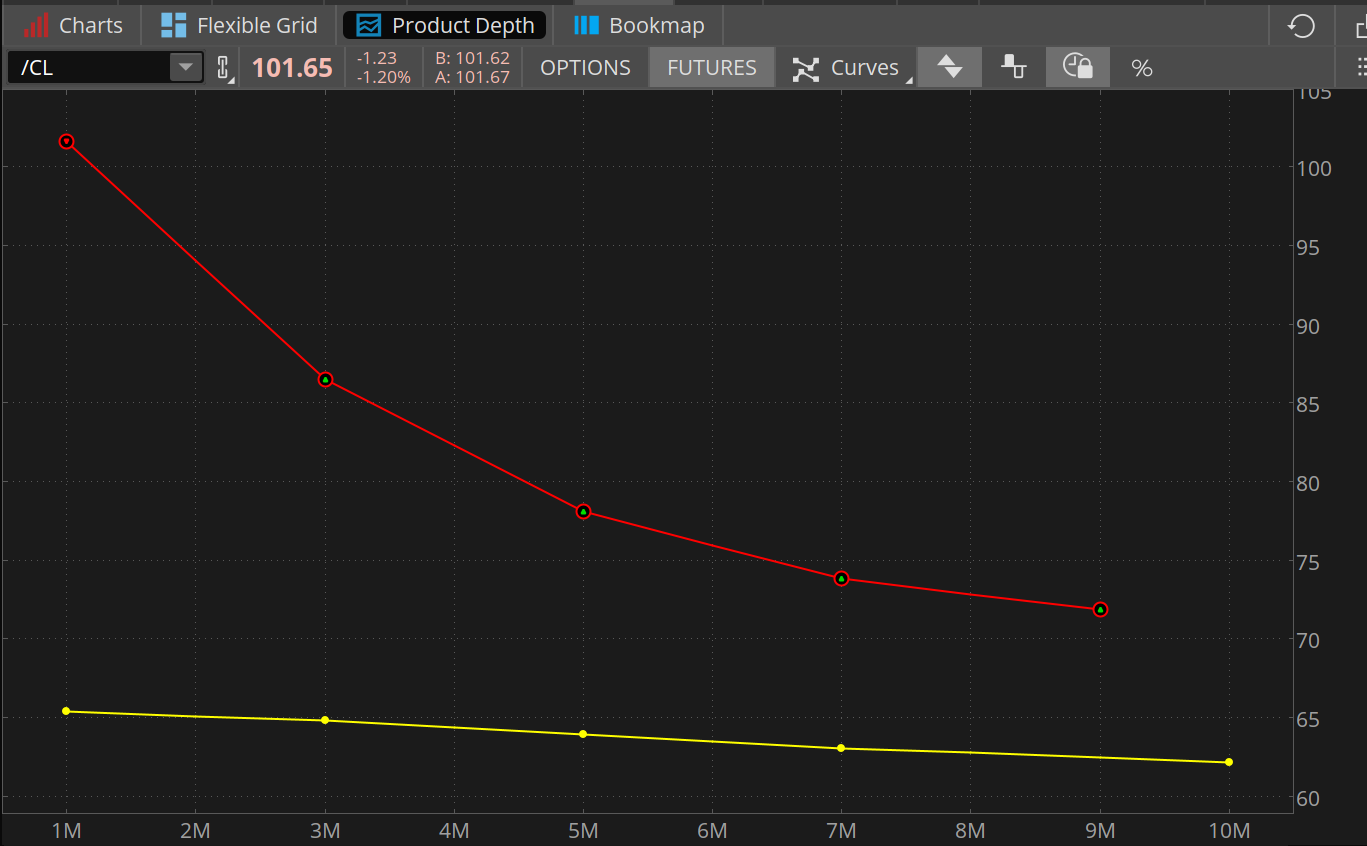Click the yellow curve point at 10M
Viewport: 1367px width, 846px height.
point(1229,762)
